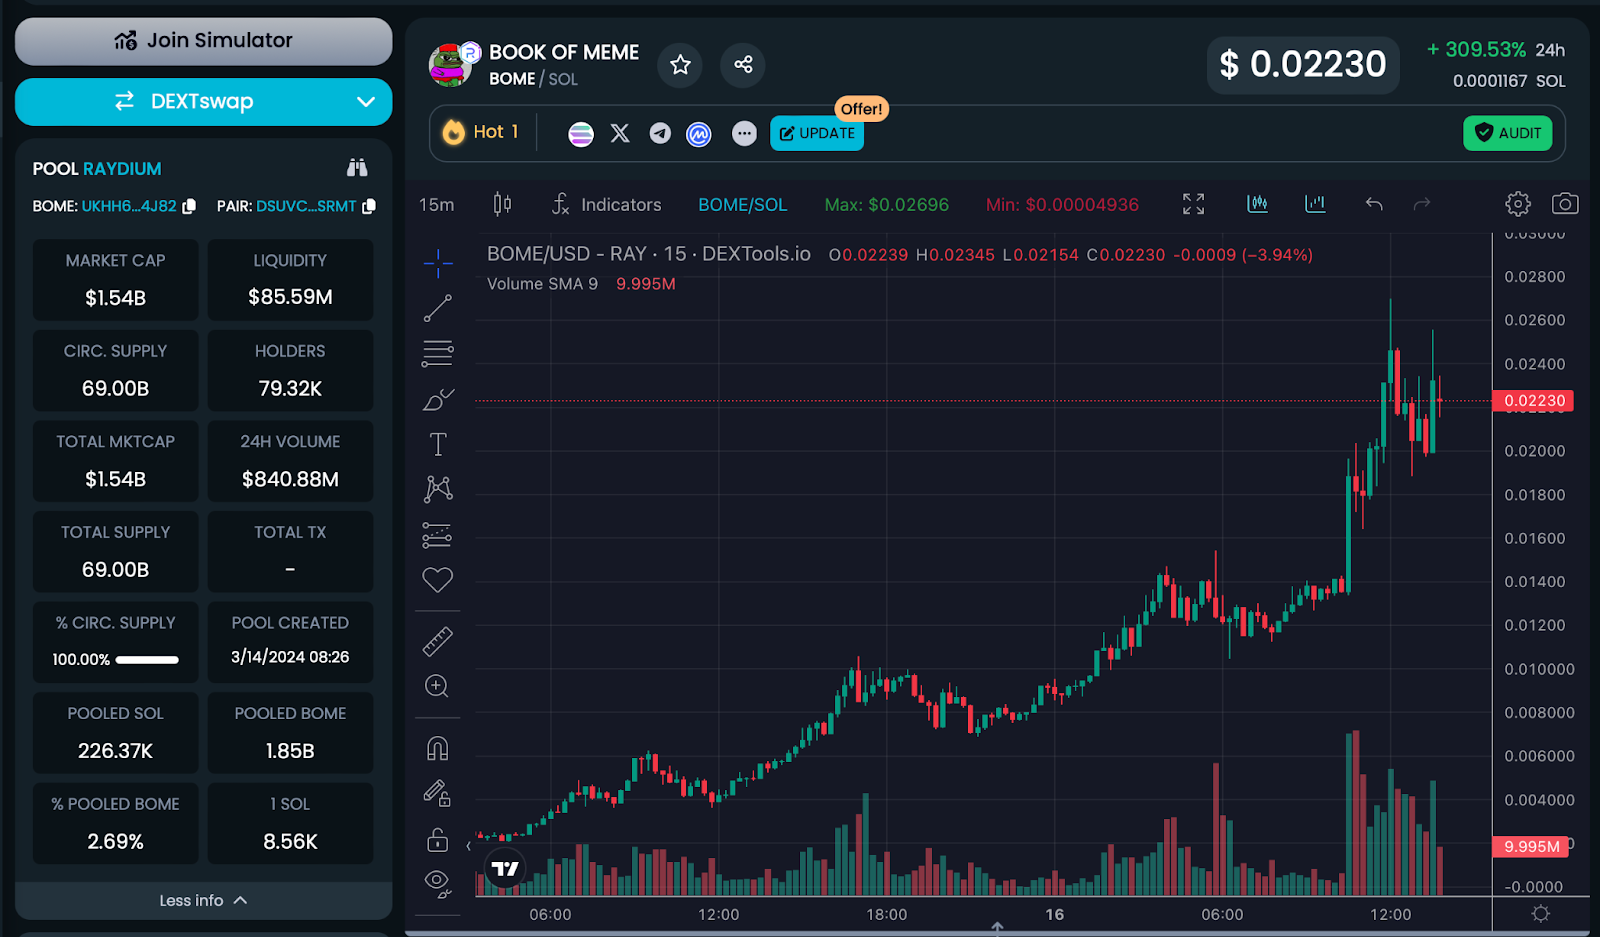Open pool explorer with the binoculars icon
Image resolution: width=1600 pixels, height=937 pixels.
(357, 168)
